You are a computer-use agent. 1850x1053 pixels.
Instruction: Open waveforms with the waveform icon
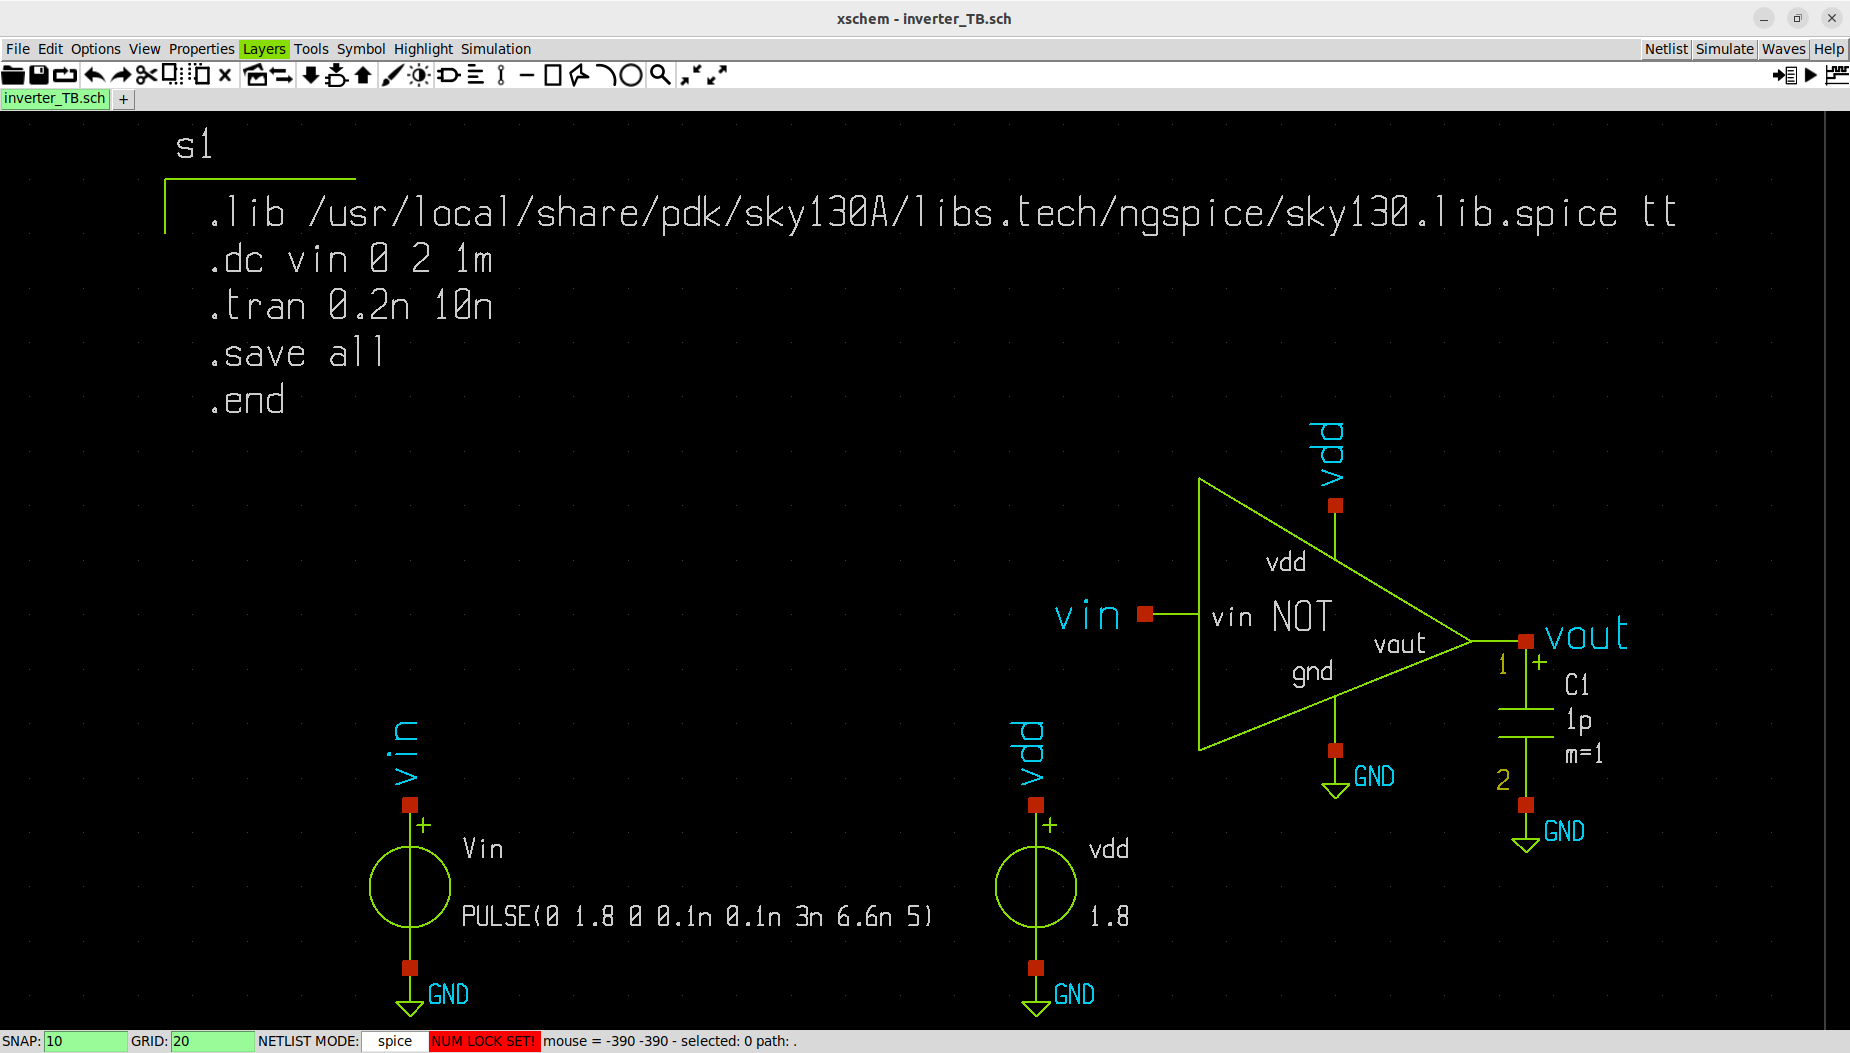click(1838, 74)
